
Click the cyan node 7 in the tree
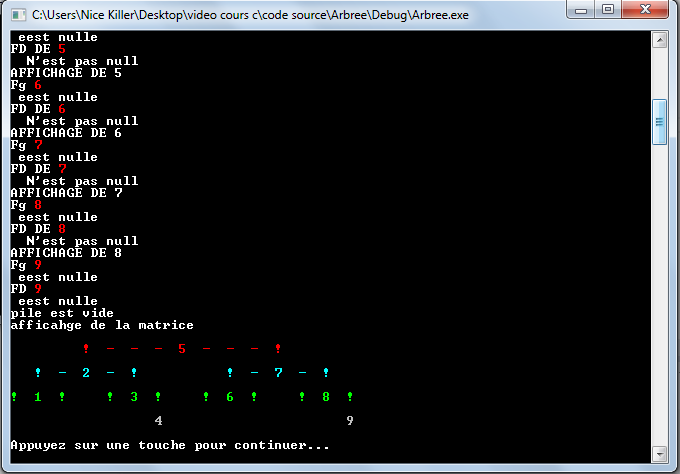coord(278,373)
